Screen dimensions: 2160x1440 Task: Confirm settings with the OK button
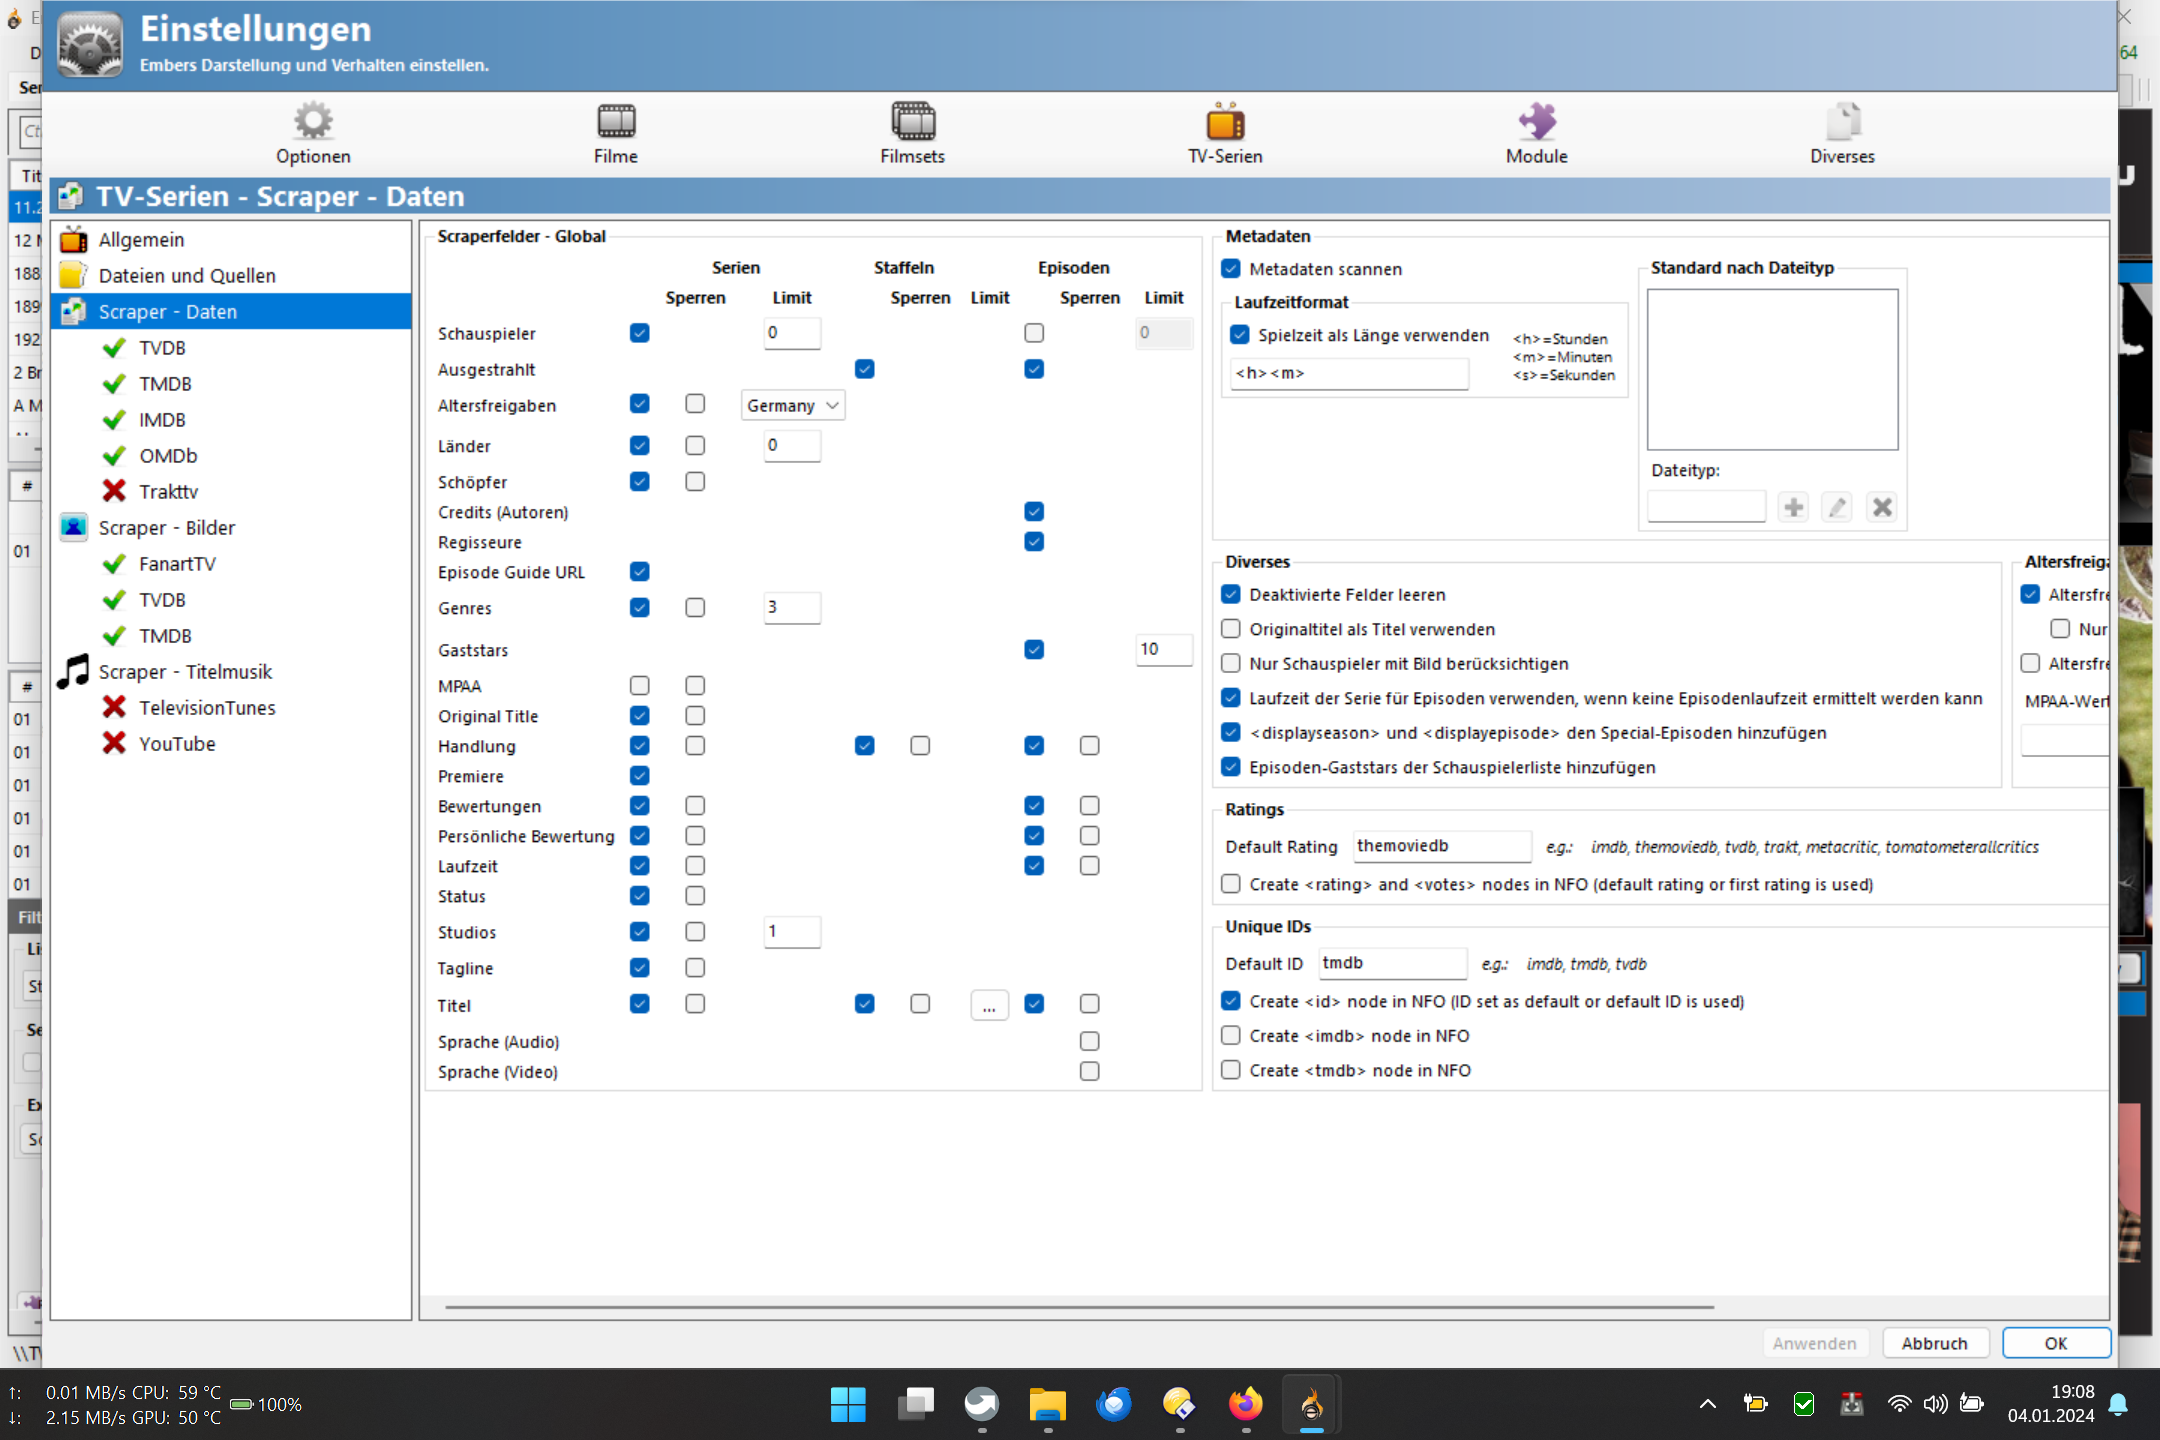tap(2056, 1343)
